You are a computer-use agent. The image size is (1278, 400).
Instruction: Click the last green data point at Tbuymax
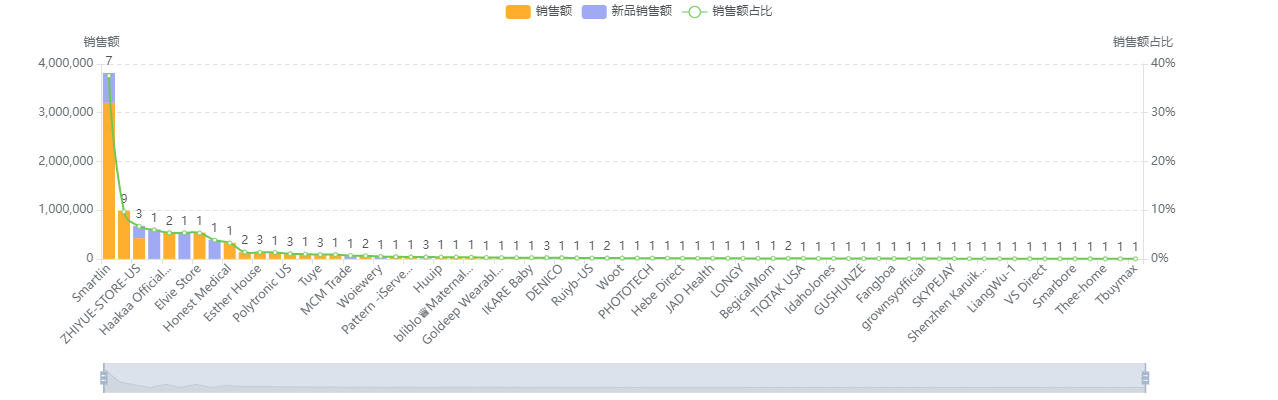click(x=1135, y=258)
